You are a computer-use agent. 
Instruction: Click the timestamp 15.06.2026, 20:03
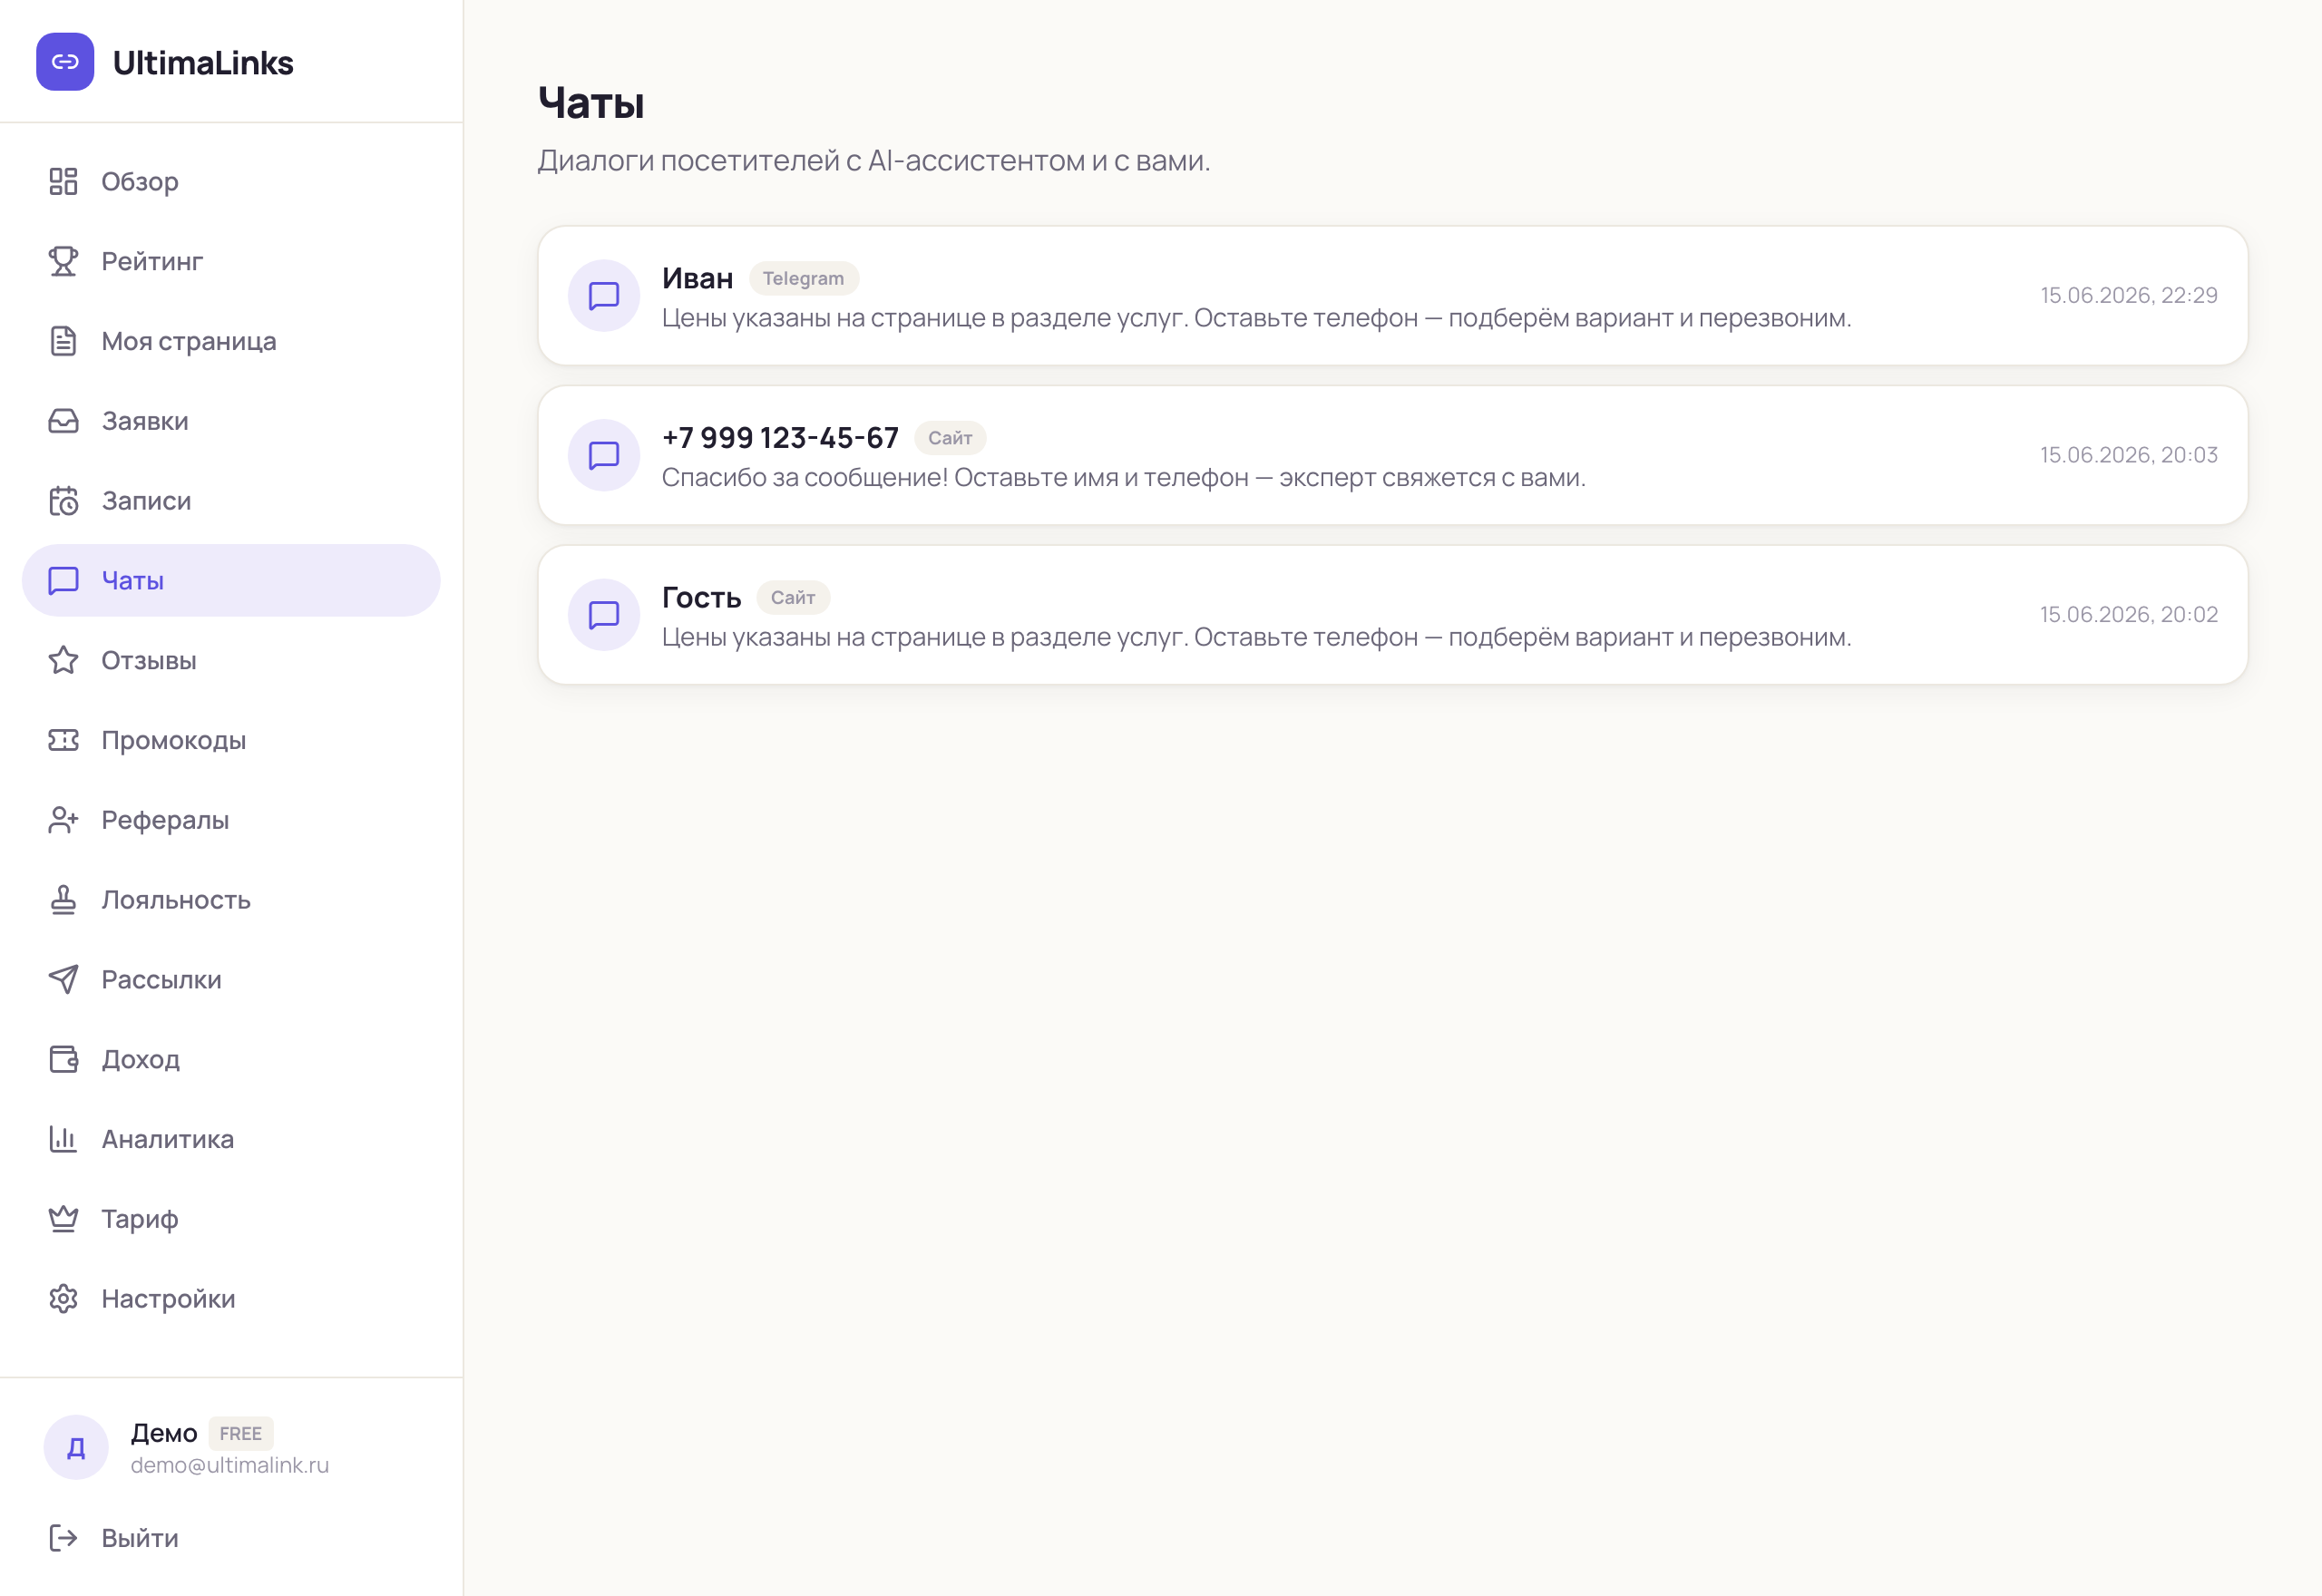point(2129,455)
